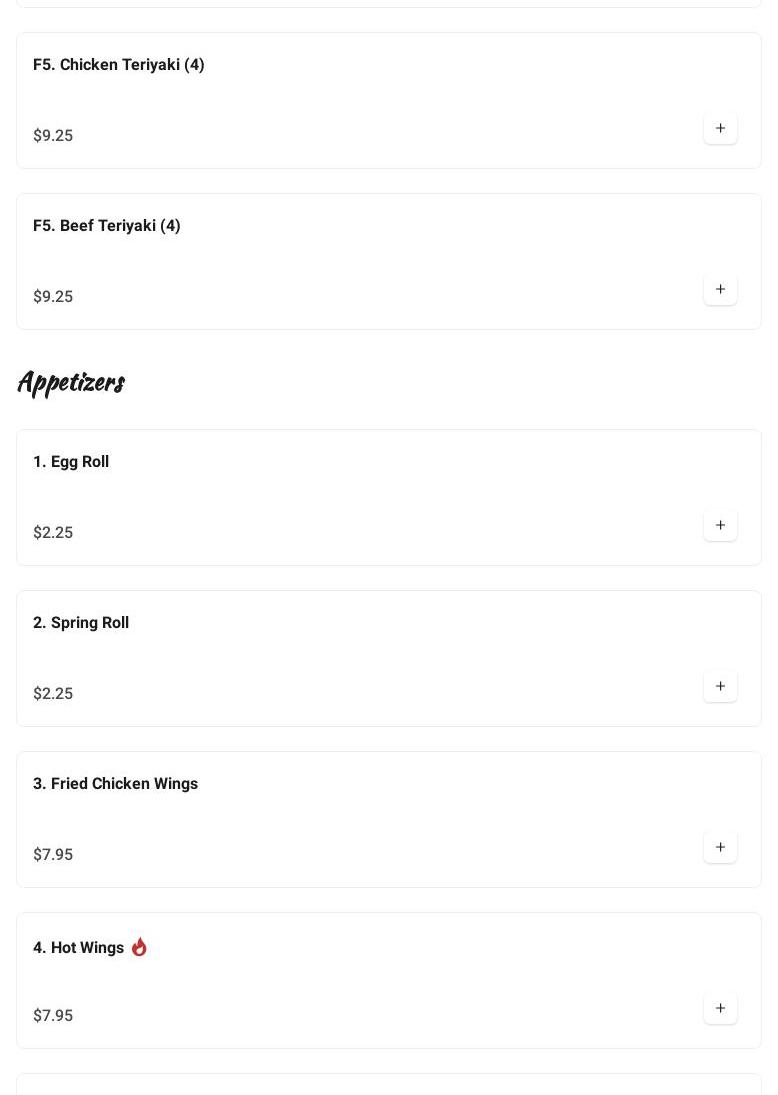
Task: Click the $9.25 price under Beef Teriyaki
Action: click(x=53, y=297)
